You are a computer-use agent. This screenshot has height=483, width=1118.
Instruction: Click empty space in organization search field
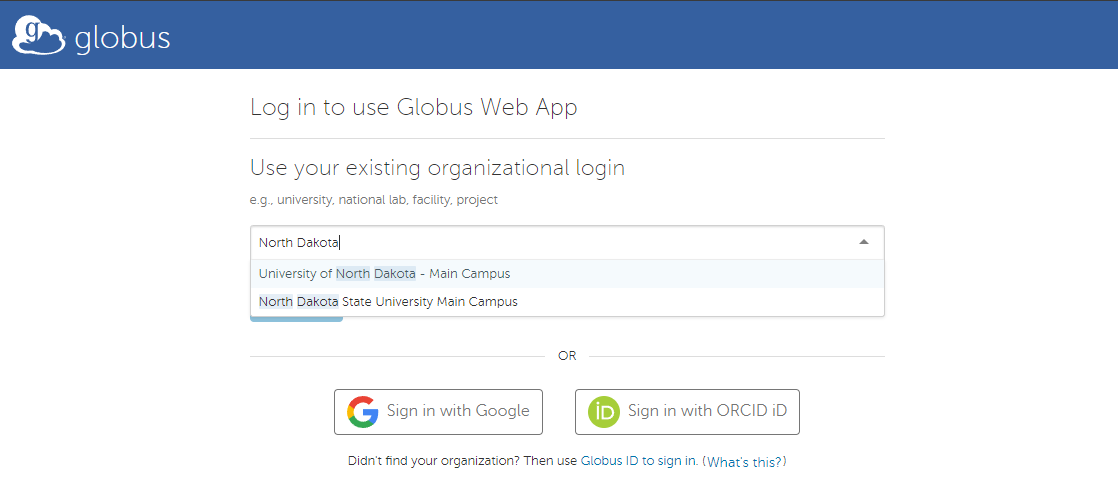[x=600, y=242]
